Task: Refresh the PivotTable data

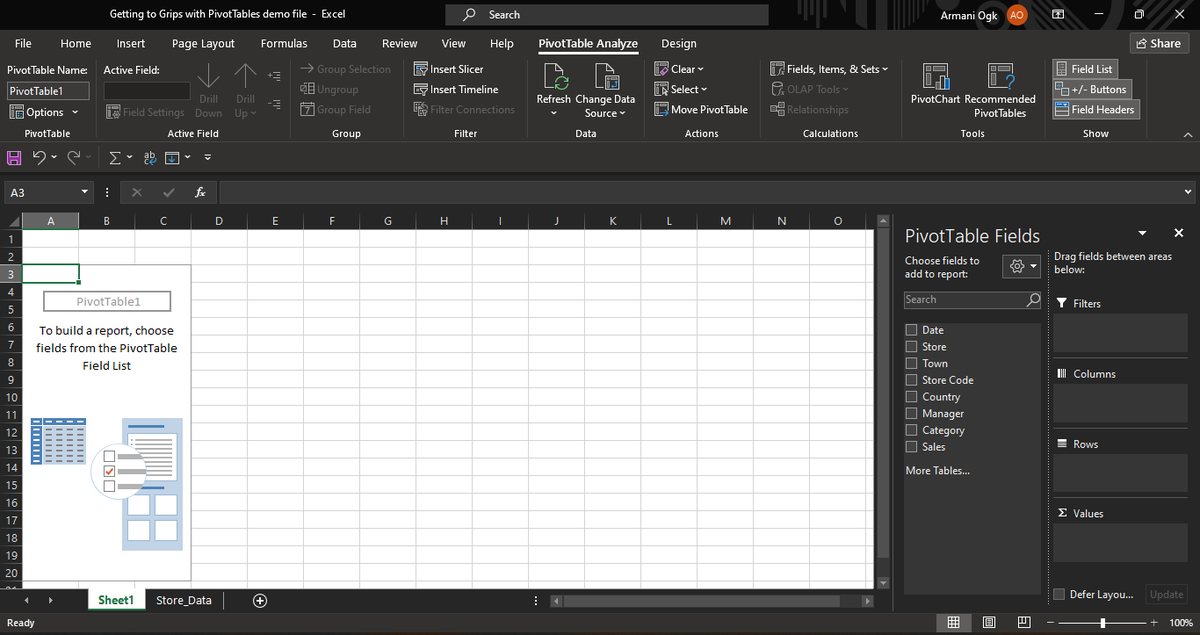Action: tap(554, 90)
